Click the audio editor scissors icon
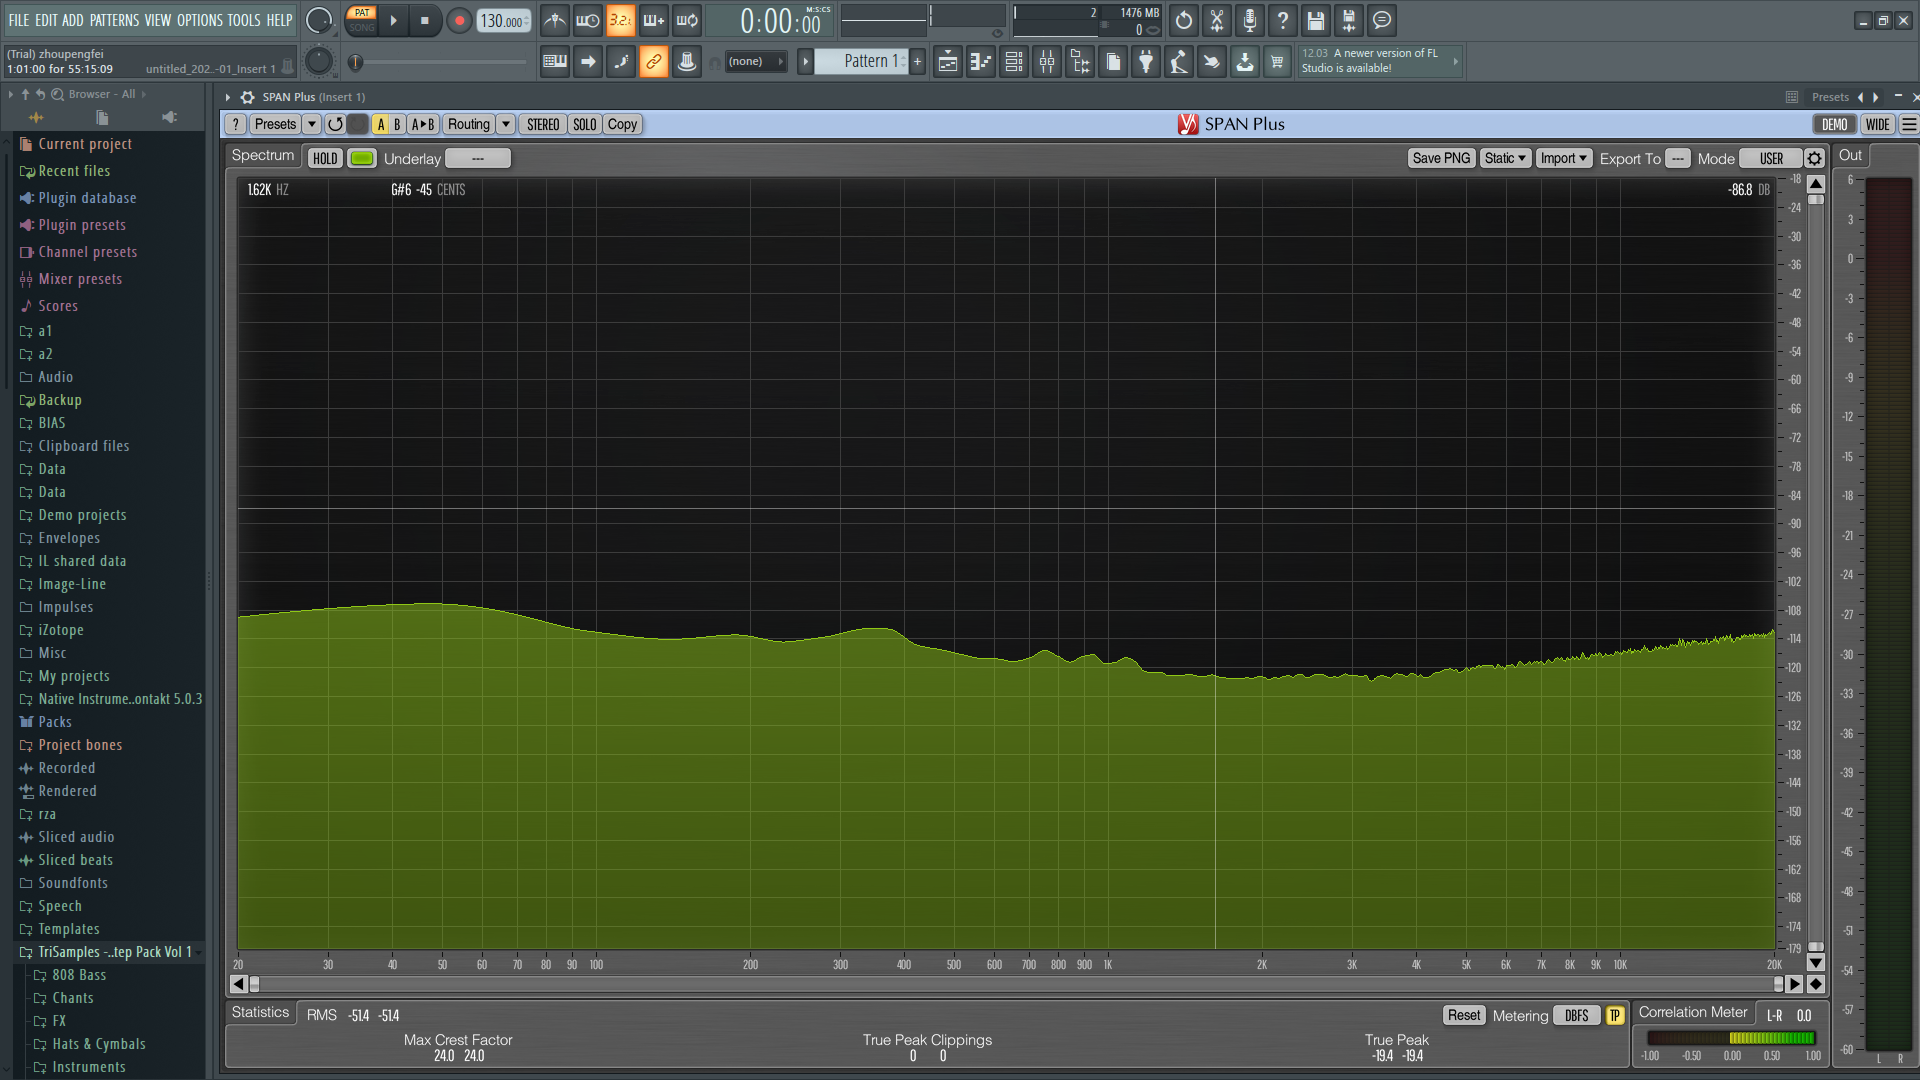Viewport: 1920px width, 1080px height. coord(1217,20)
